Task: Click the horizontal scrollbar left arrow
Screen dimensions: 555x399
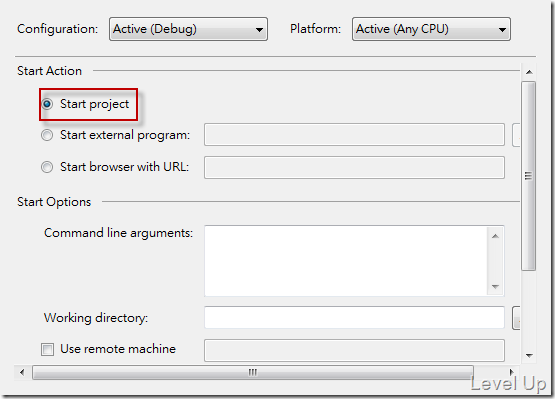Action: coord(22,372)
